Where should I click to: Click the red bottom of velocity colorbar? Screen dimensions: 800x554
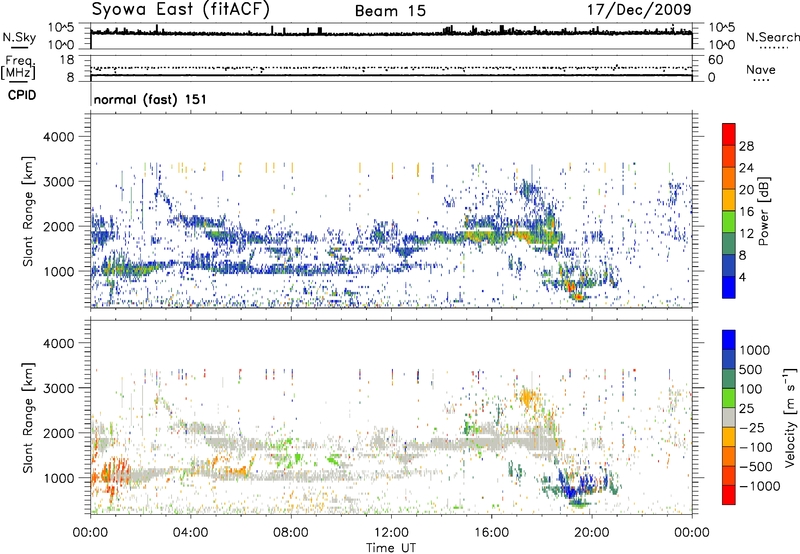[729, 495]
